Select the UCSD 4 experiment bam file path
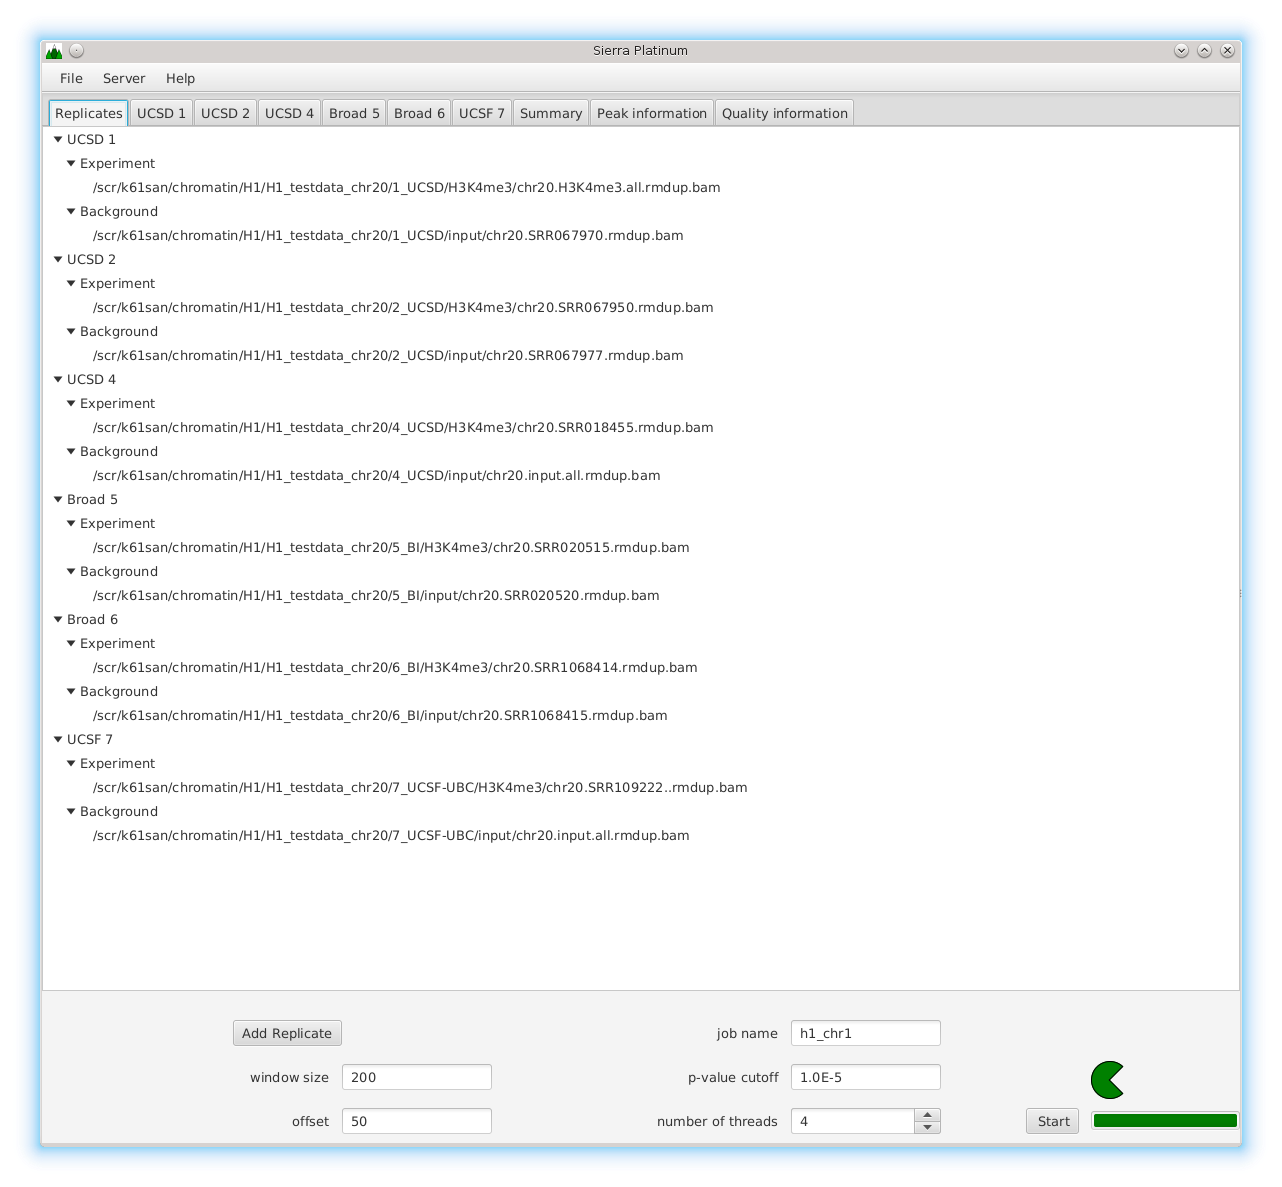Viewport: 1282px width, 1187px height. pyautogui.click(x=403, y=428)
